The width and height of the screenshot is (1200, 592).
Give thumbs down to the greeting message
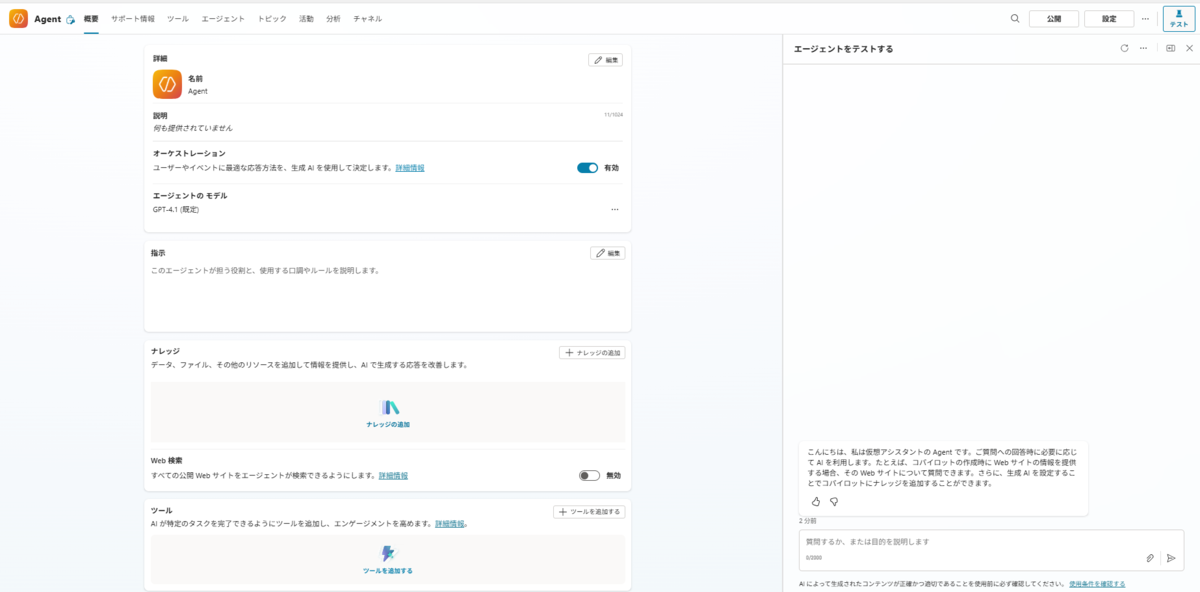(x=834, y=501)
